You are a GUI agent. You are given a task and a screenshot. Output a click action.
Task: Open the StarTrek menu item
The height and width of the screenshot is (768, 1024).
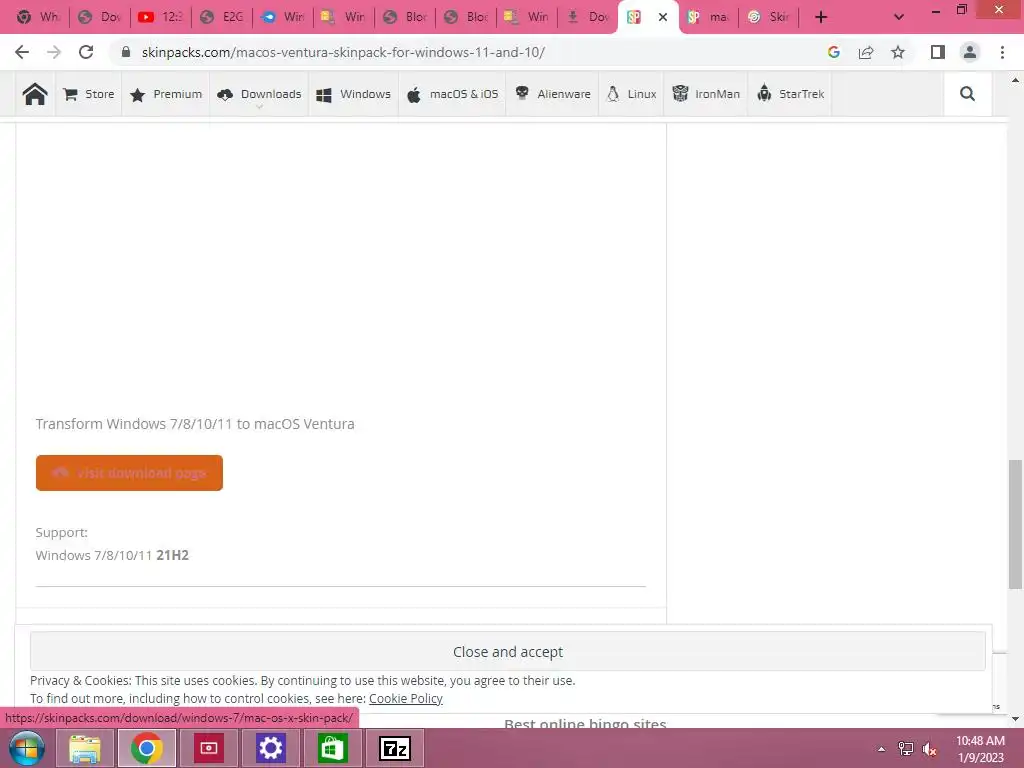click(x=790, y=94)
